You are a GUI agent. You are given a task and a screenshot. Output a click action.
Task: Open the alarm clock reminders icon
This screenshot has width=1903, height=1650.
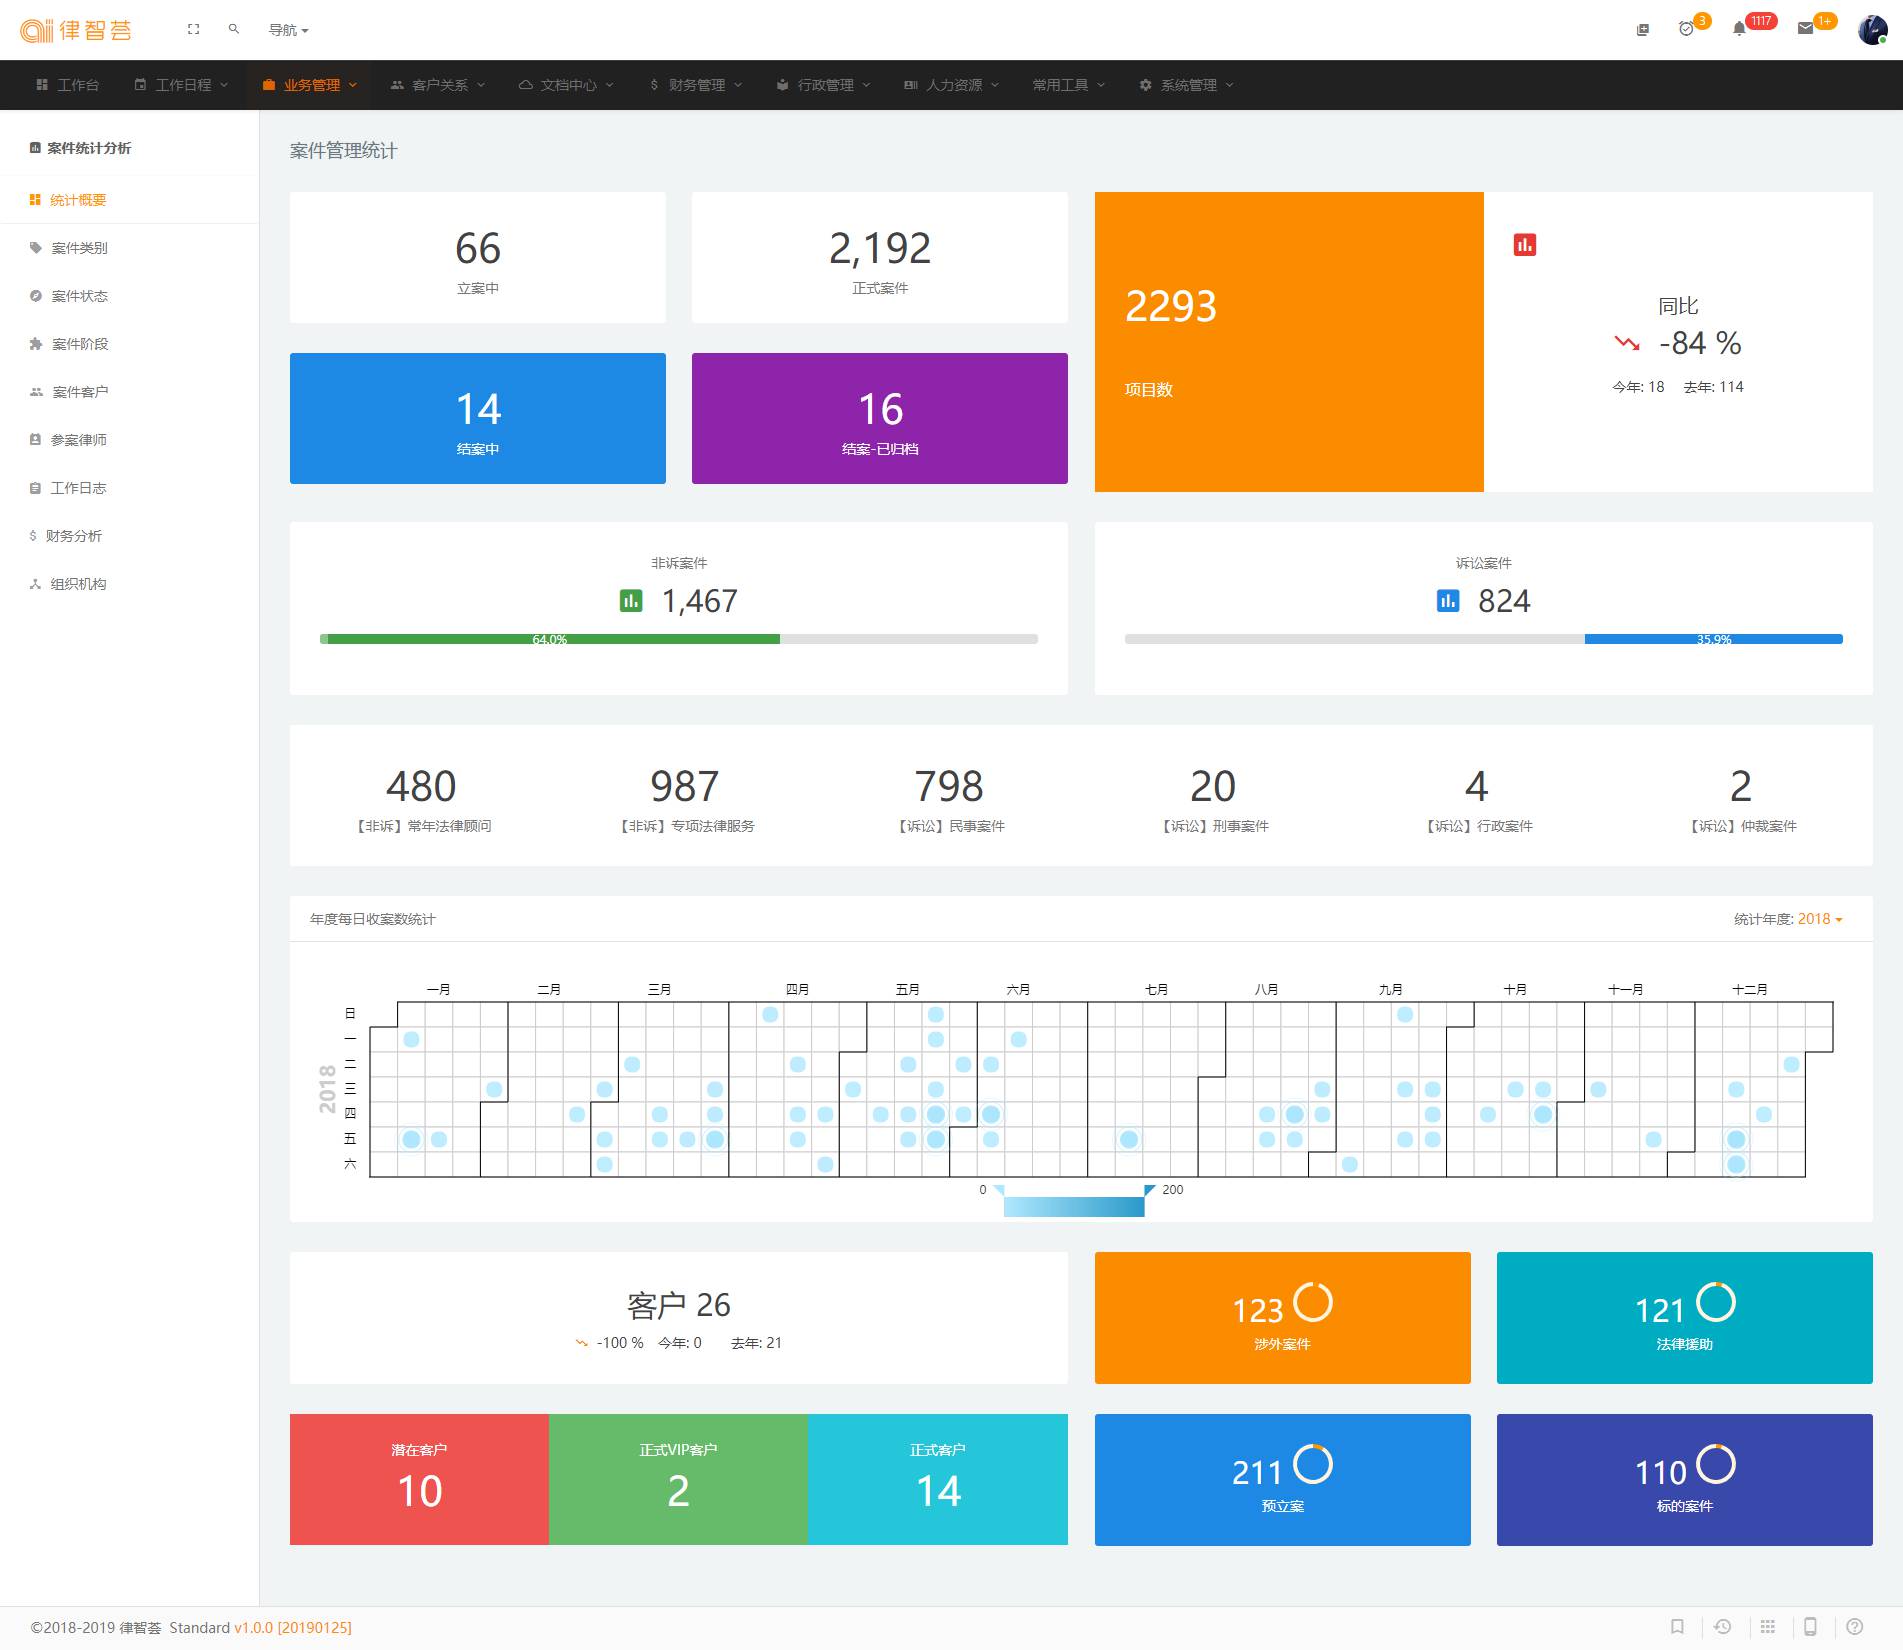tap(1686, 29)
